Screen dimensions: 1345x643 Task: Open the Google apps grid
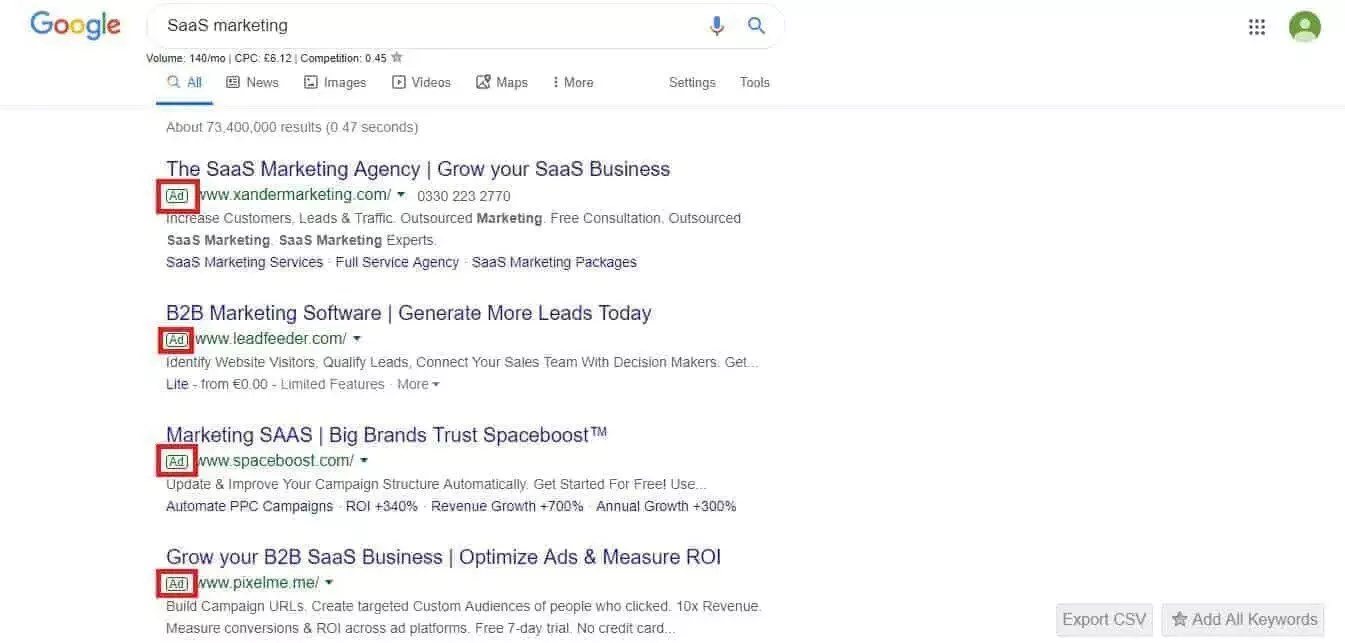click(x=1257, y=27)
